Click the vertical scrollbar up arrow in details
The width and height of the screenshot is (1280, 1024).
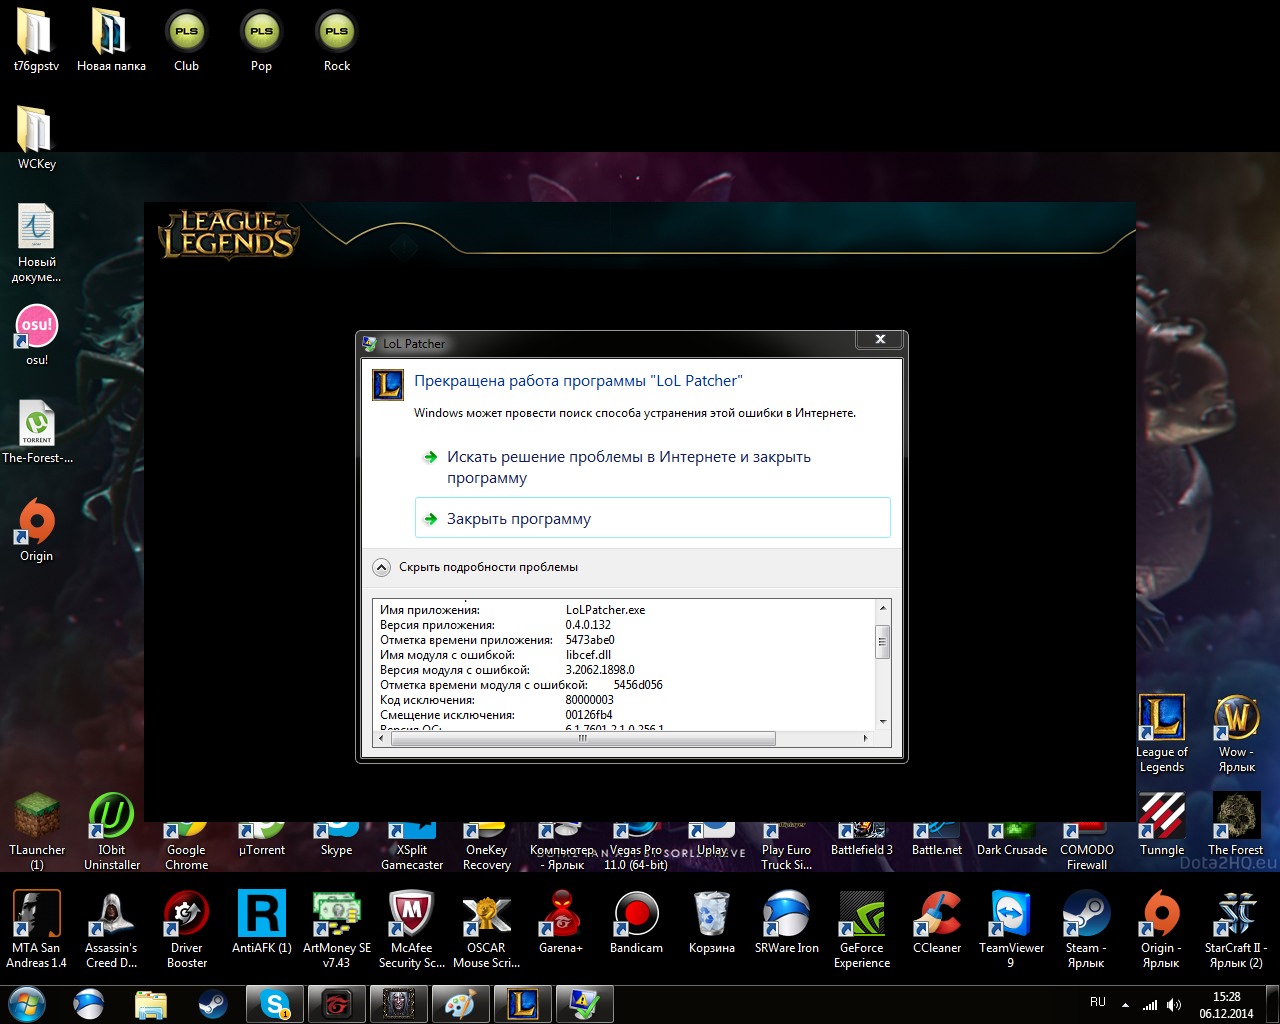coord(883,608)
